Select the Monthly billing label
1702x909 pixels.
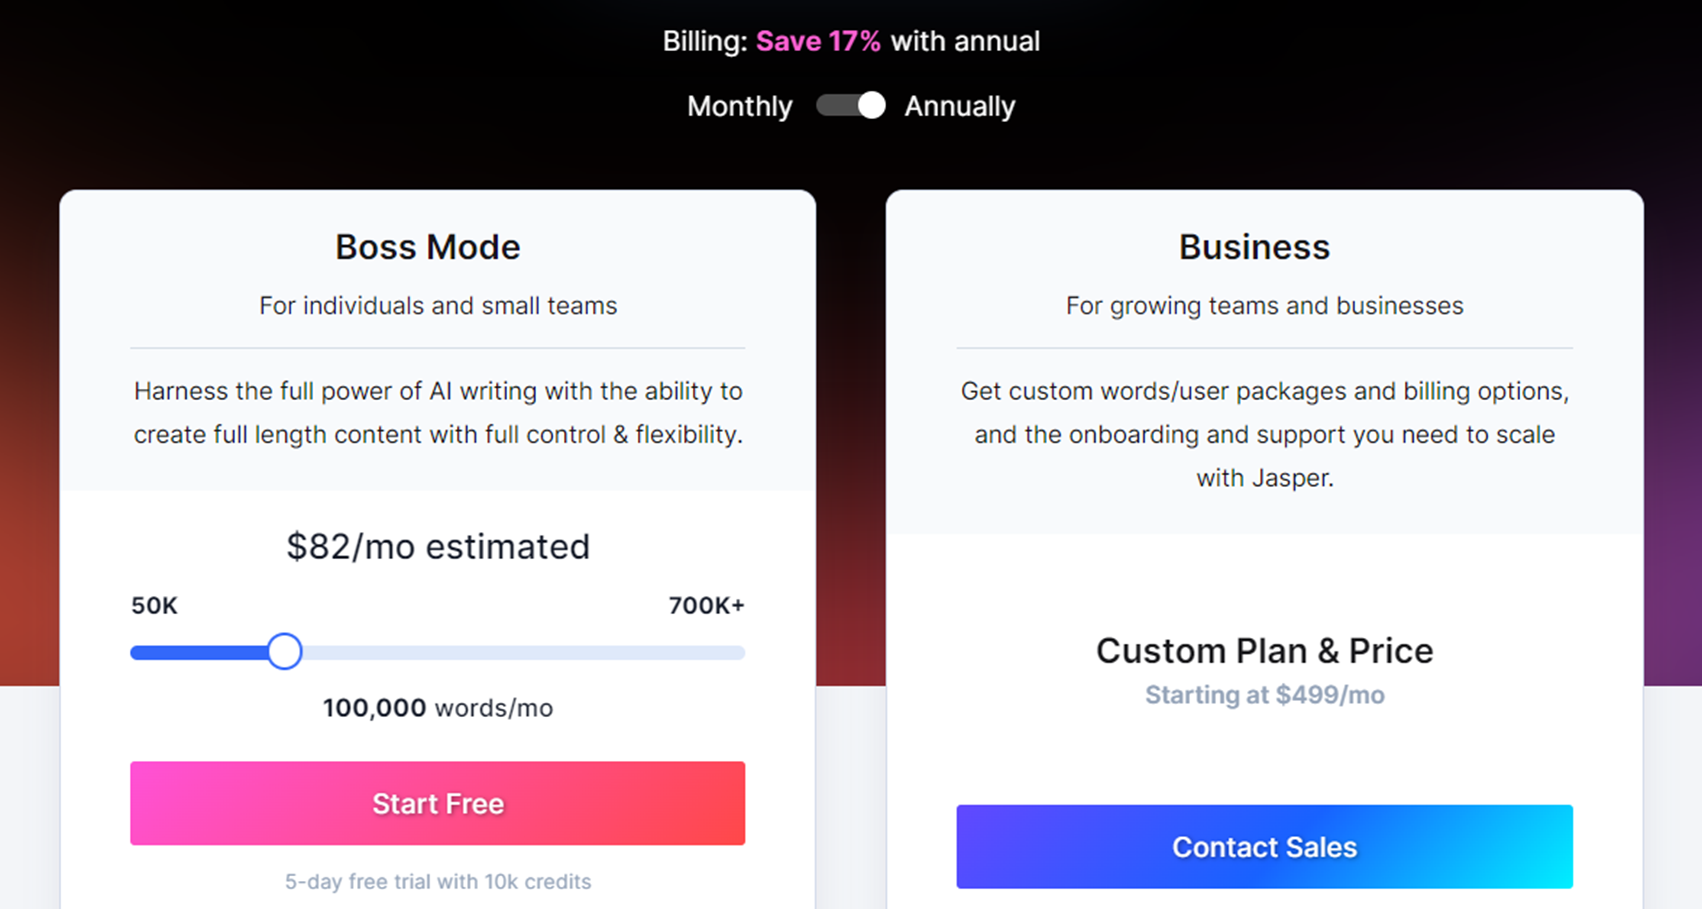(739, 106)
